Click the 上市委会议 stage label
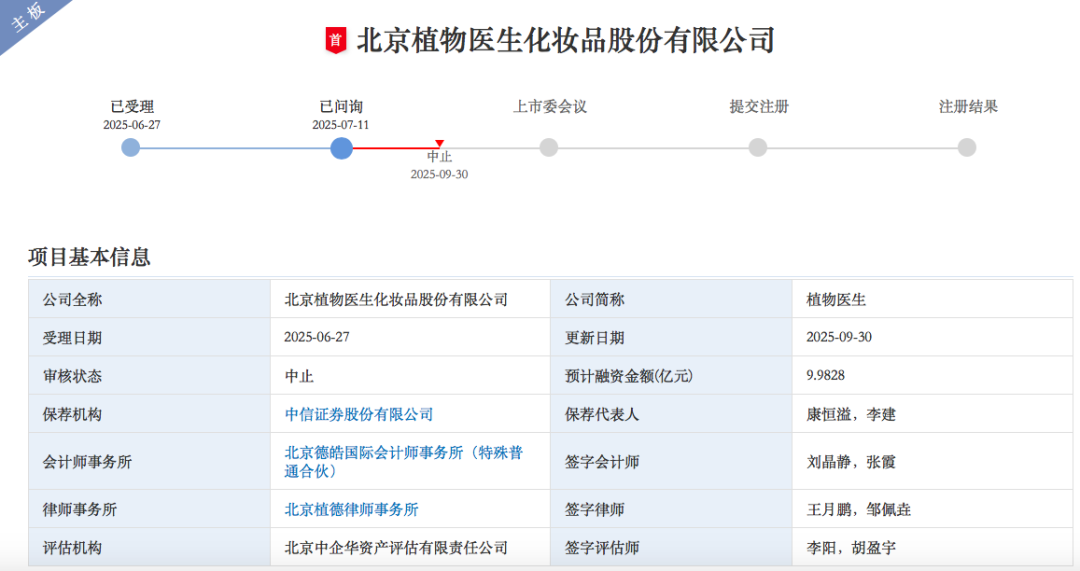 click(x=549, y=107)
